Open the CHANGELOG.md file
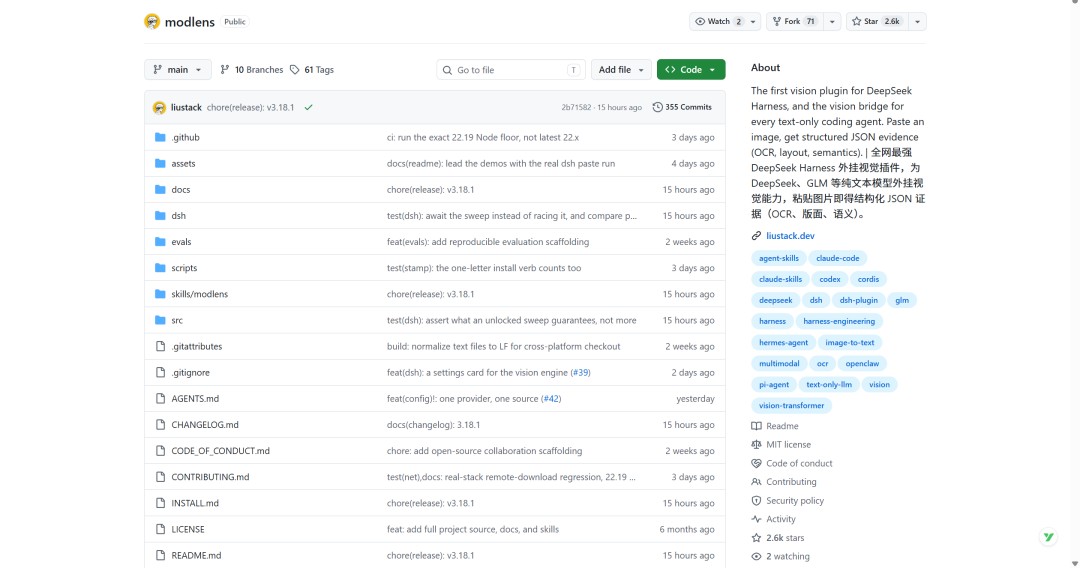 [x=205, y=425]
